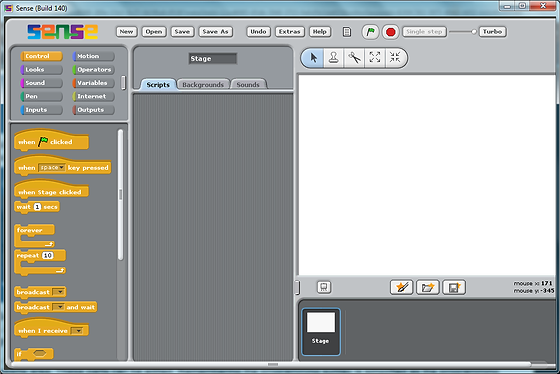
Task: Choose new sprite from file folder icon
Action: click(x=428, y=287)
